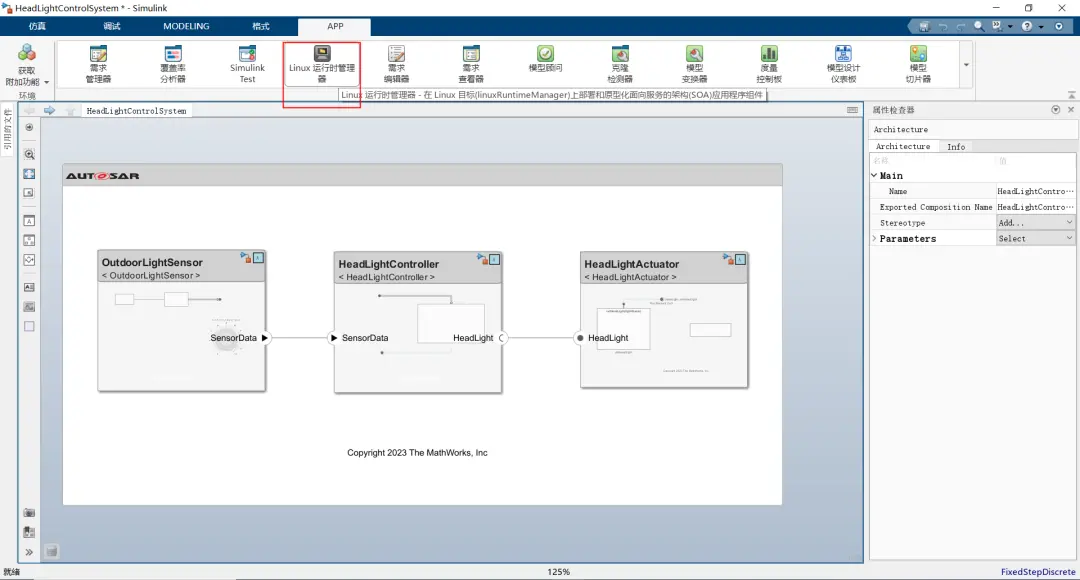Switch to the MODELING tab
This screenshot has height=580, width=1080.
pyautogui.click(x=186, y=26)
